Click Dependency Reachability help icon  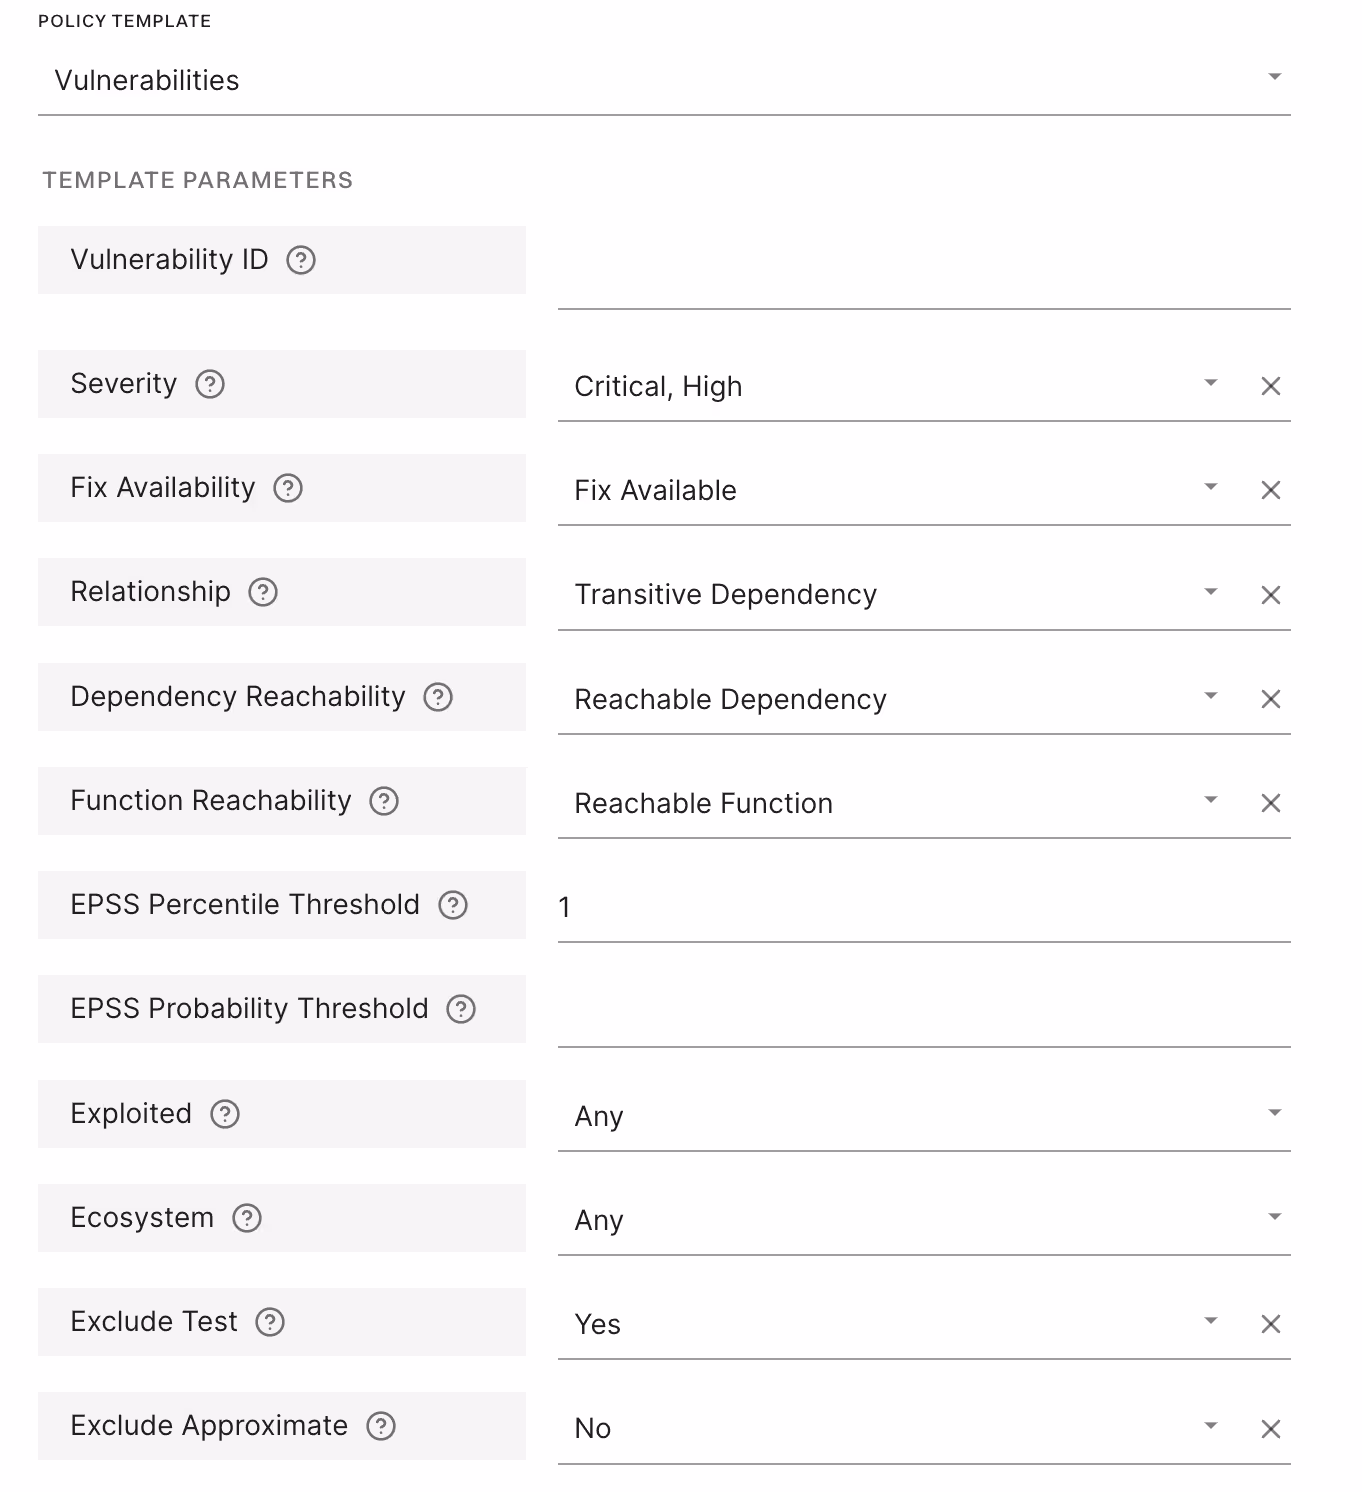(438, 697)
